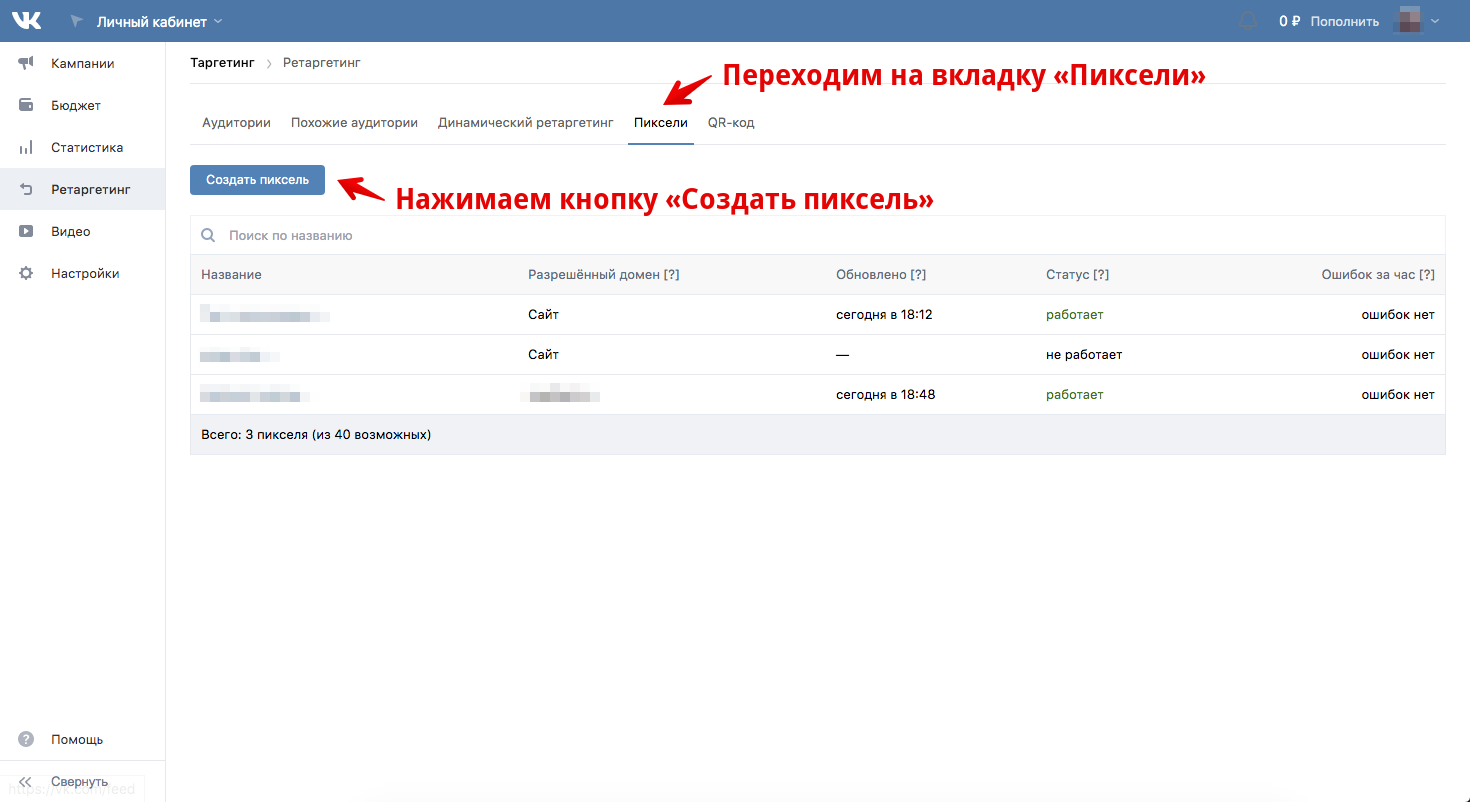Click the [?] hint next to Разрешённый домен
This screenshot has width=1470, height=802.
671,274
